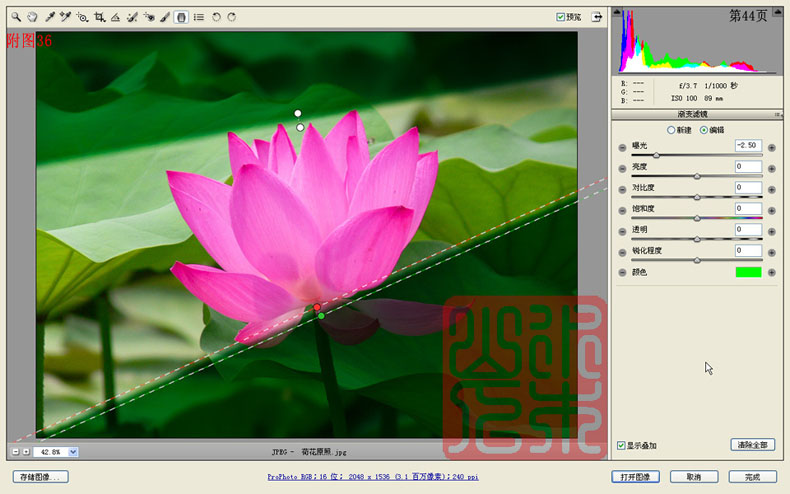Click plus button next to 颜色
The image size is (790, 494).
(772, 273)
